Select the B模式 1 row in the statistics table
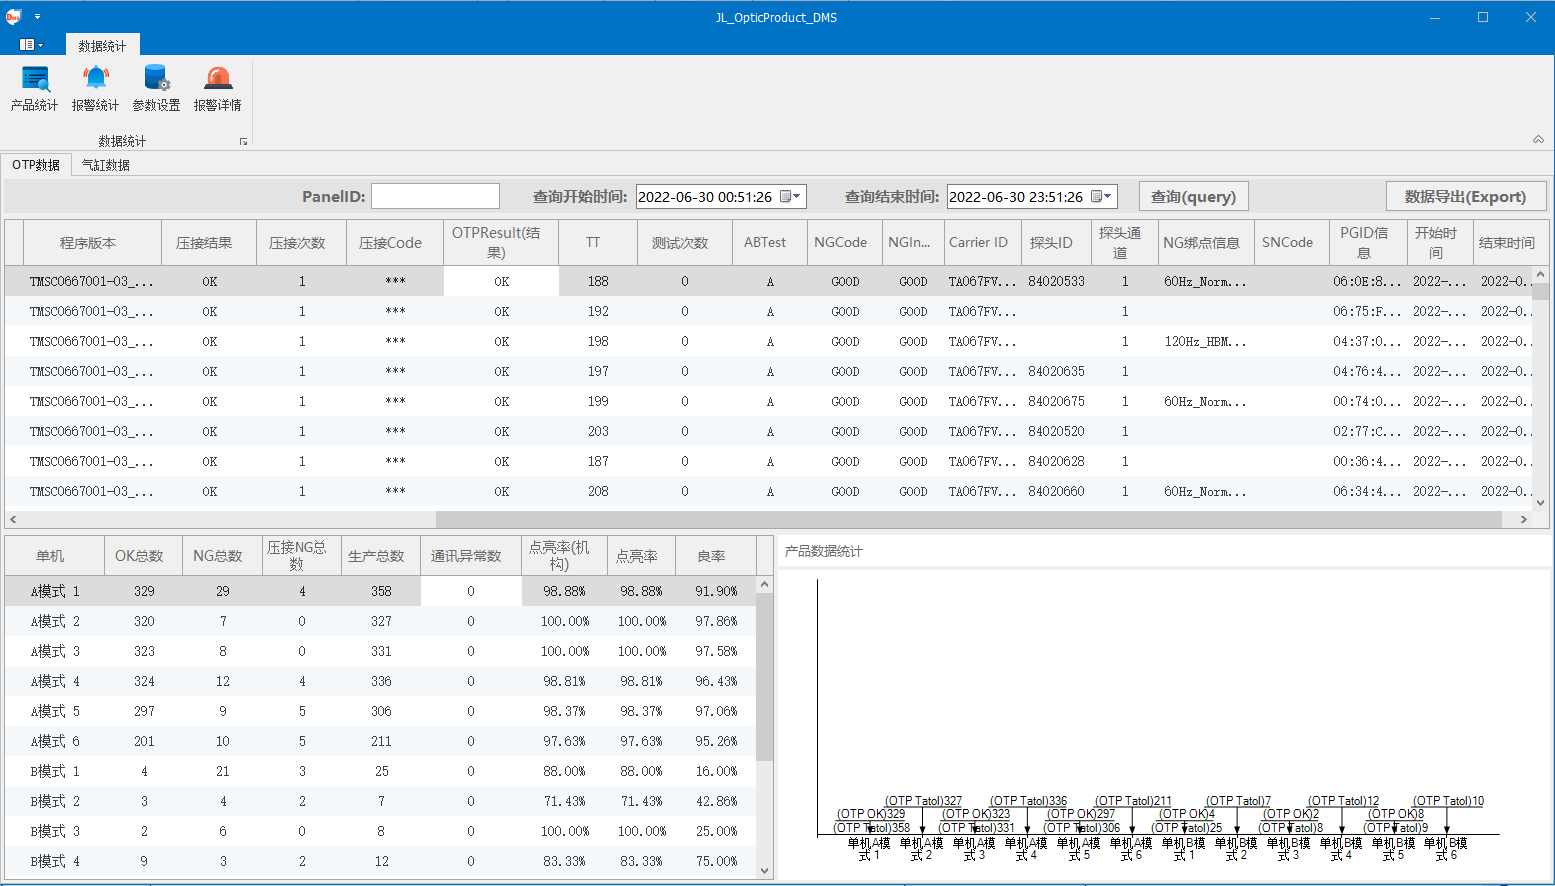 click(x=55, y=771)
